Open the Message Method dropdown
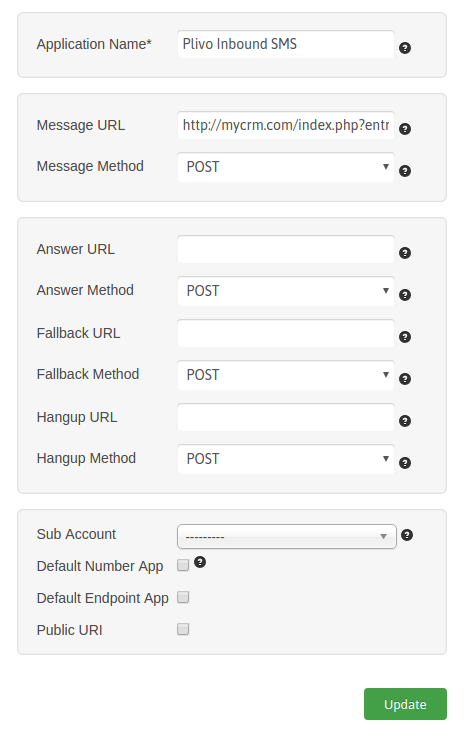 (x=285, y=167)
